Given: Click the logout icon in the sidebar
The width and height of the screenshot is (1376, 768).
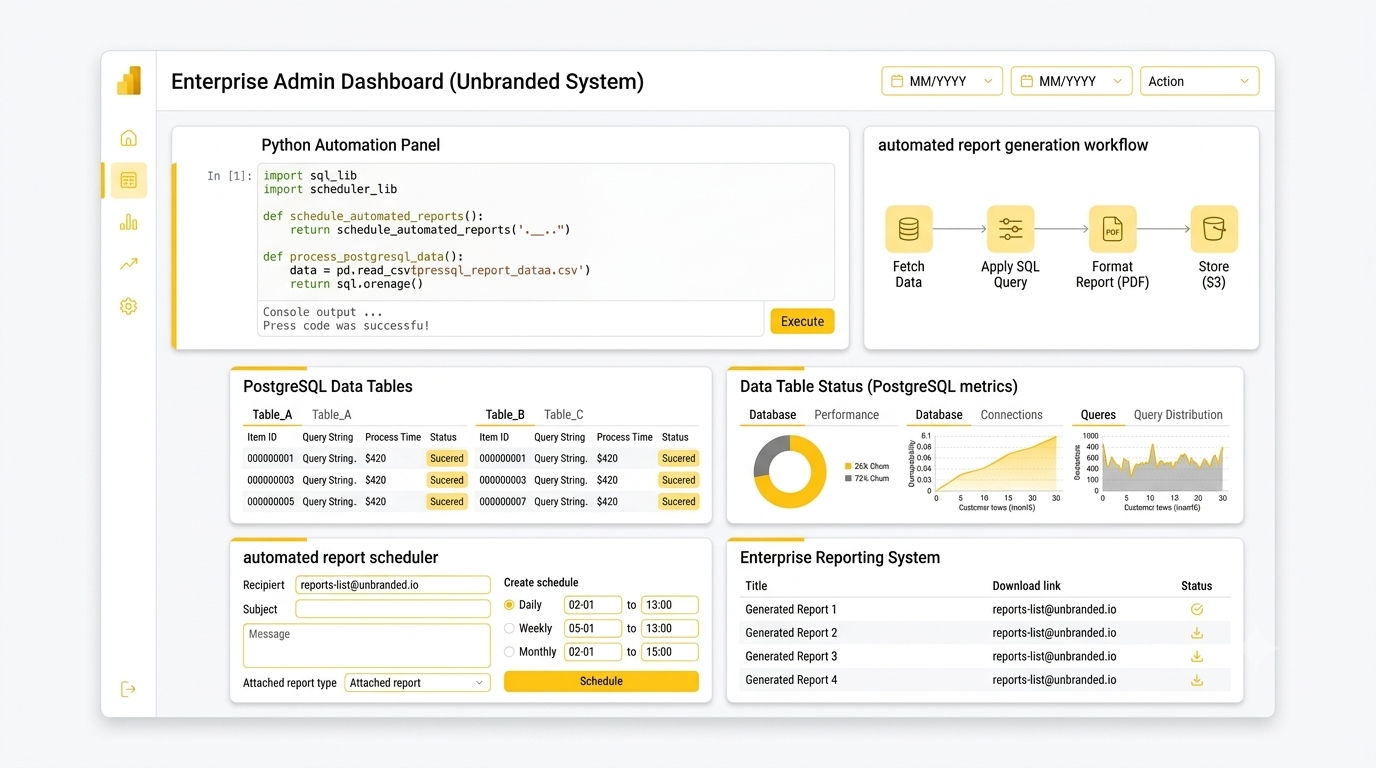Looking at the screenshot, I should pos(128,689).
